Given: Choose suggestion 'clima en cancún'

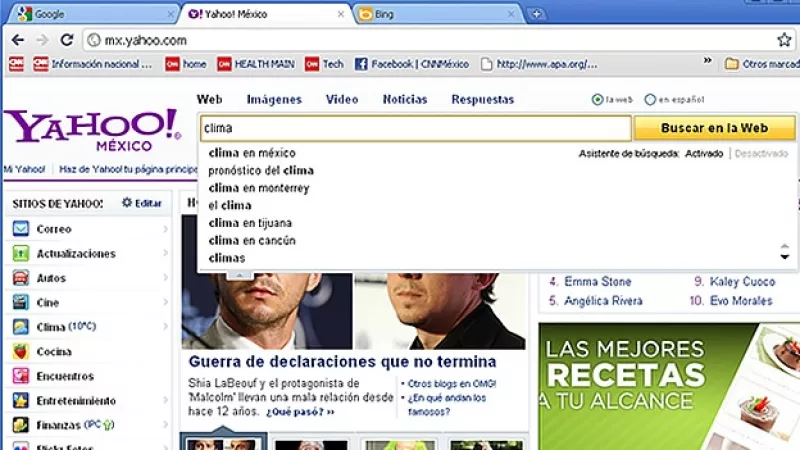Looking at the screenshot, I should (x=252, y=240).
